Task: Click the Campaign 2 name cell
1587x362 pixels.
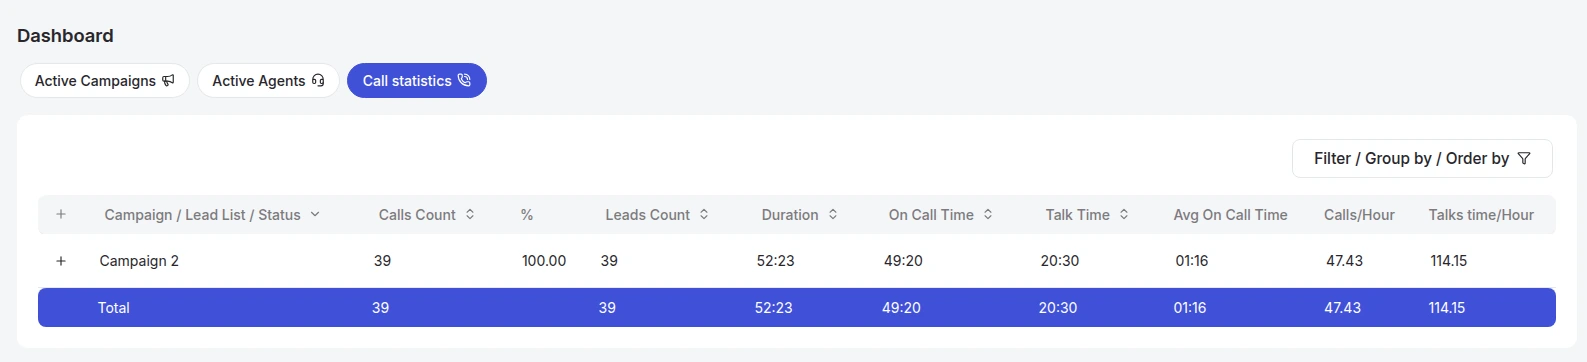Action: tap(139, 261)
